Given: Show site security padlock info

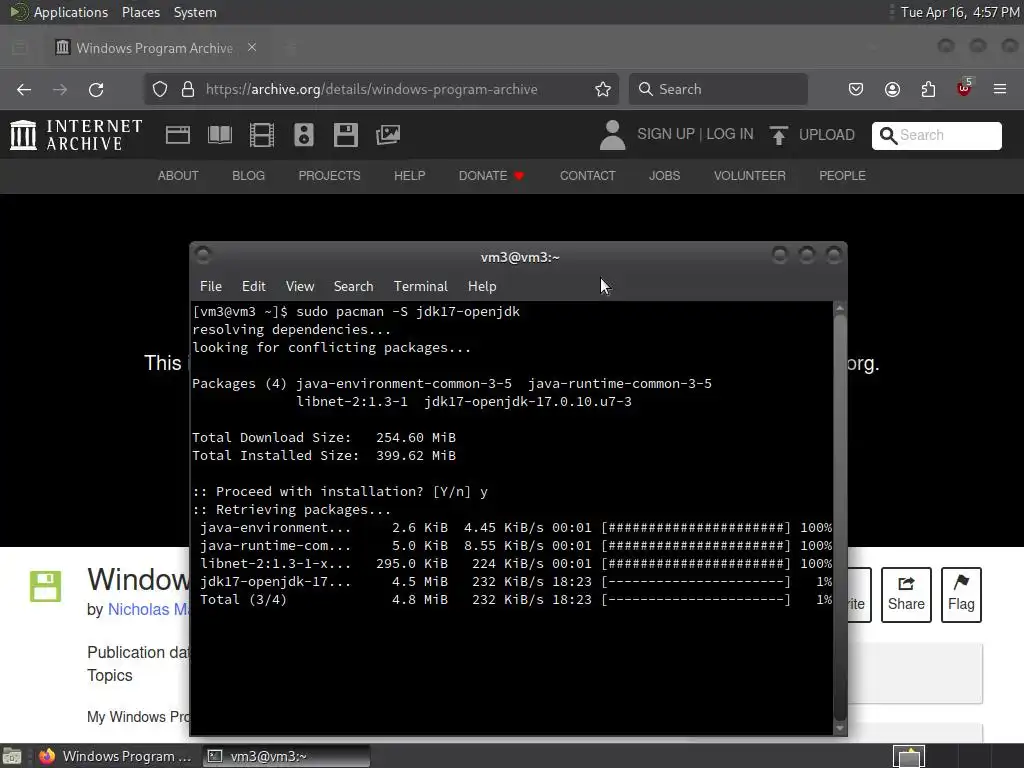Looking at the screenshot, I should coord(188,89).
